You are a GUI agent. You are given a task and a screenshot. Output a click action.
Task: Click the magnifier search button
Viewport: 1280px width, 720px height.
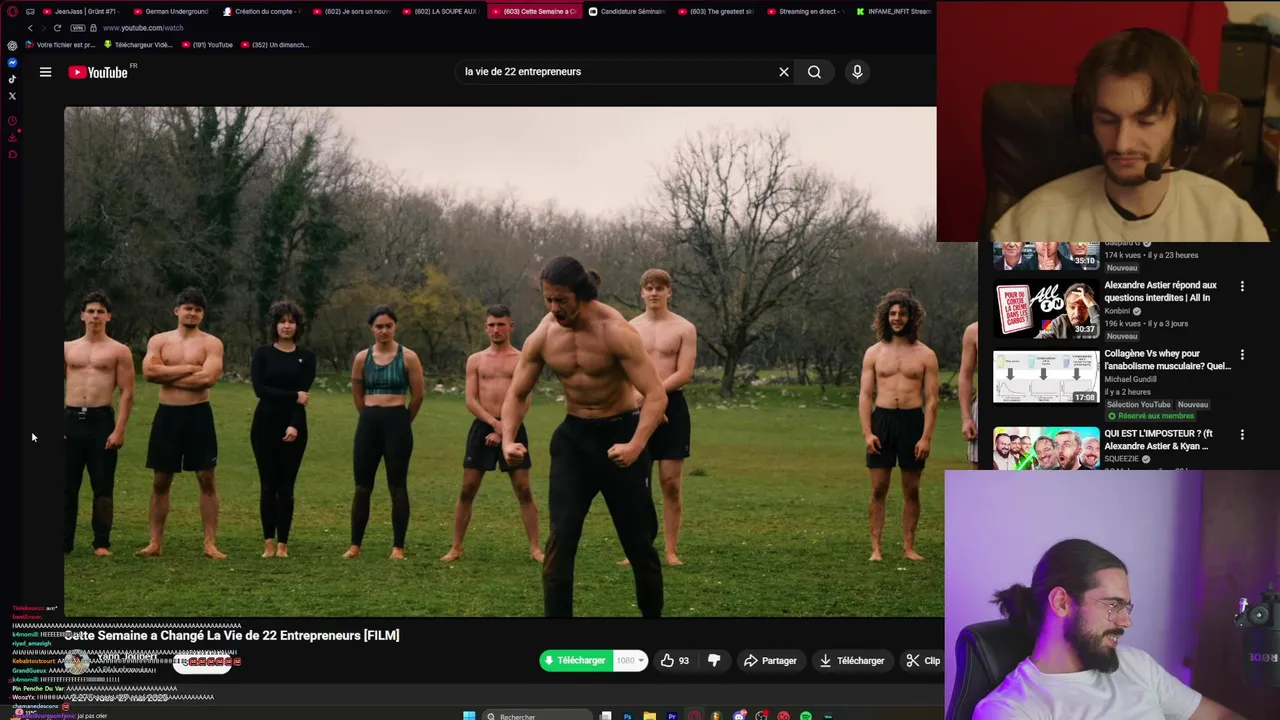coord(814,72)
